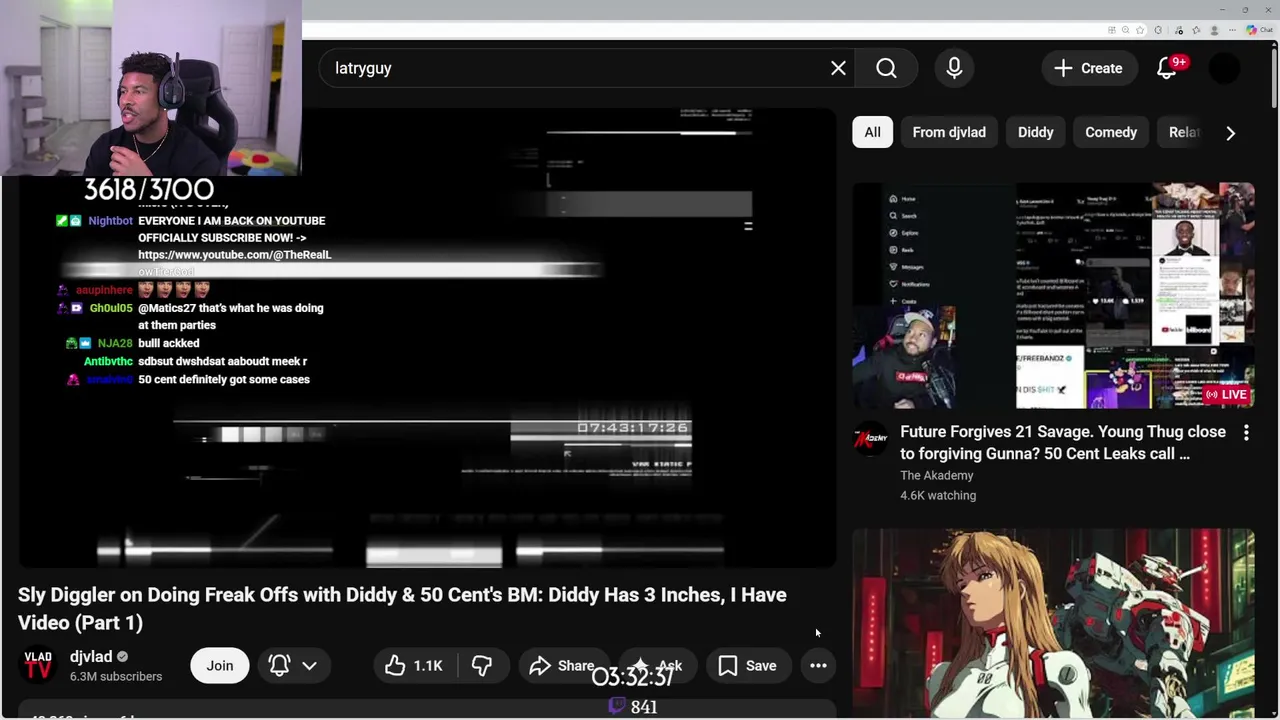Click the video player to toggle playback
Screen dimensions: 1280x720
pos(427,338)
